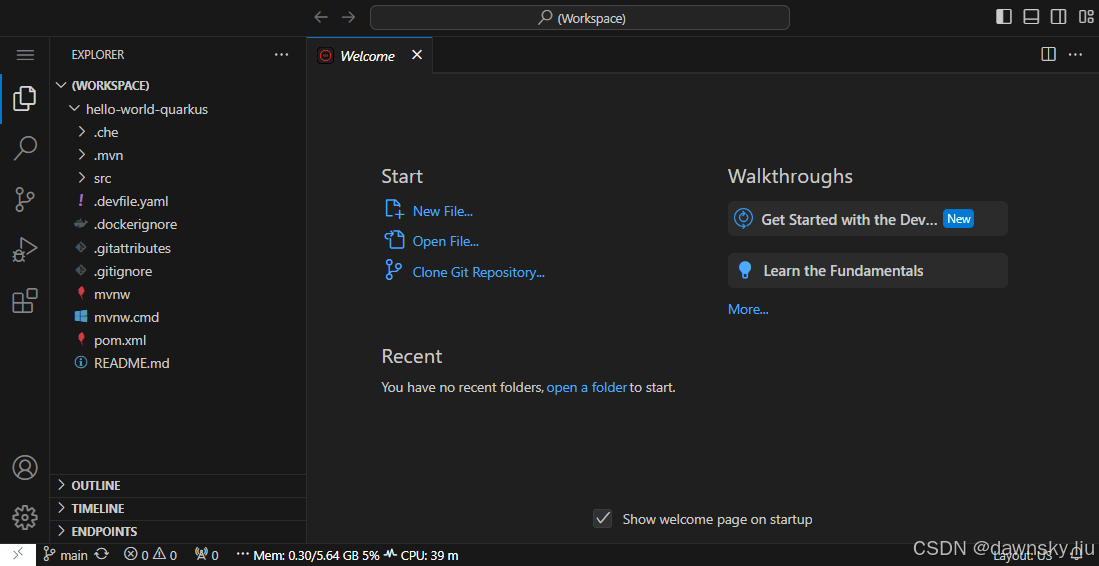This screenshot has height=566, width=1099.
Task: Toggle the bottom panel layout icon
Action: coord(1031,17)
